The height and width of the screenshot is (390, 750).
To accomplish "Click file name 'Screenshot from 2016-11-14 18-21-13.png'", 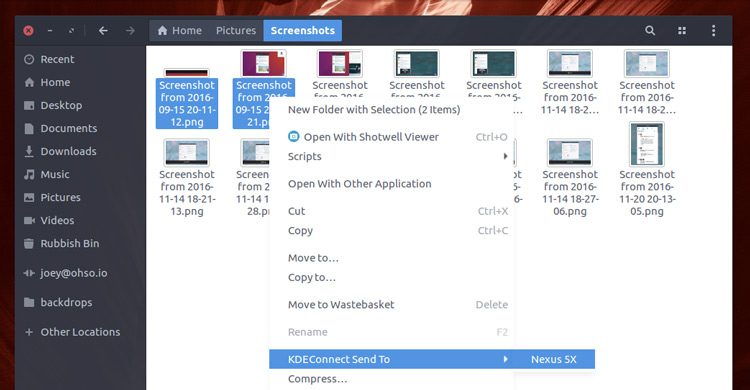I will [x=187, y=193].
